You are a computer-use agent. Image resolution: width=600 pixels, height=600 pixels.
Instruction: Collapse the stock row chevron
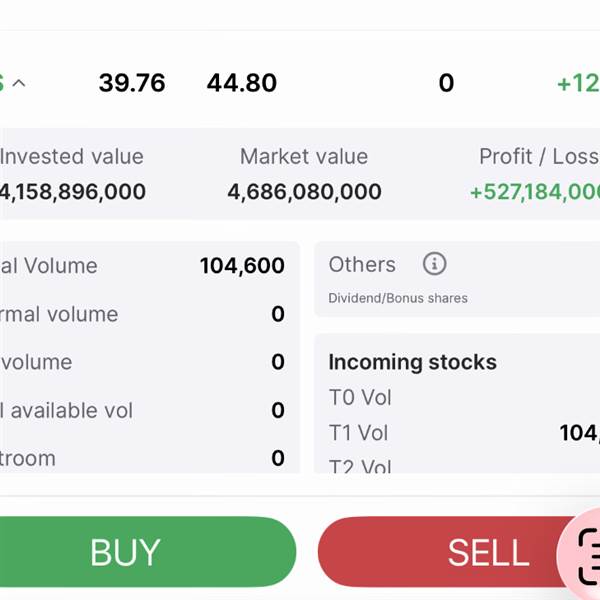pos(18,83)
